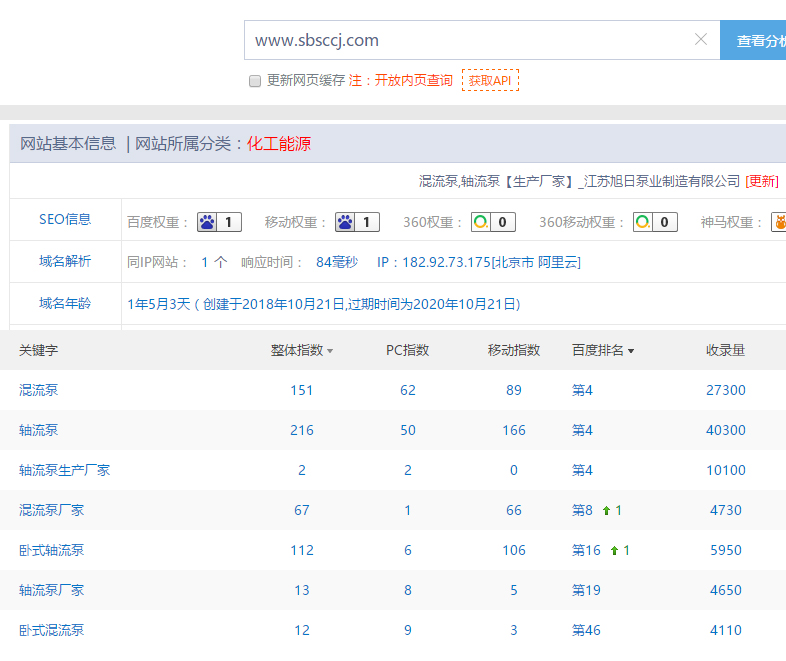The width and height of the screenshot is (786, 661).
Task: Click the 更新 link beside site title
Action: click(761, 181)
